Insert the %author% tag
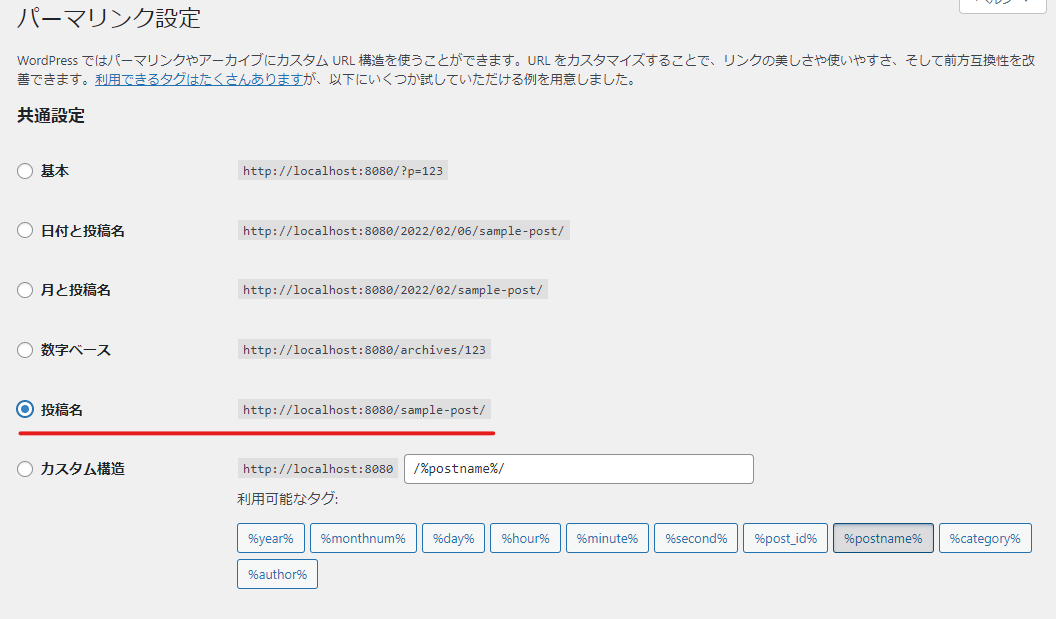Viewport: 1056px width, 619px height. (277, 573)
